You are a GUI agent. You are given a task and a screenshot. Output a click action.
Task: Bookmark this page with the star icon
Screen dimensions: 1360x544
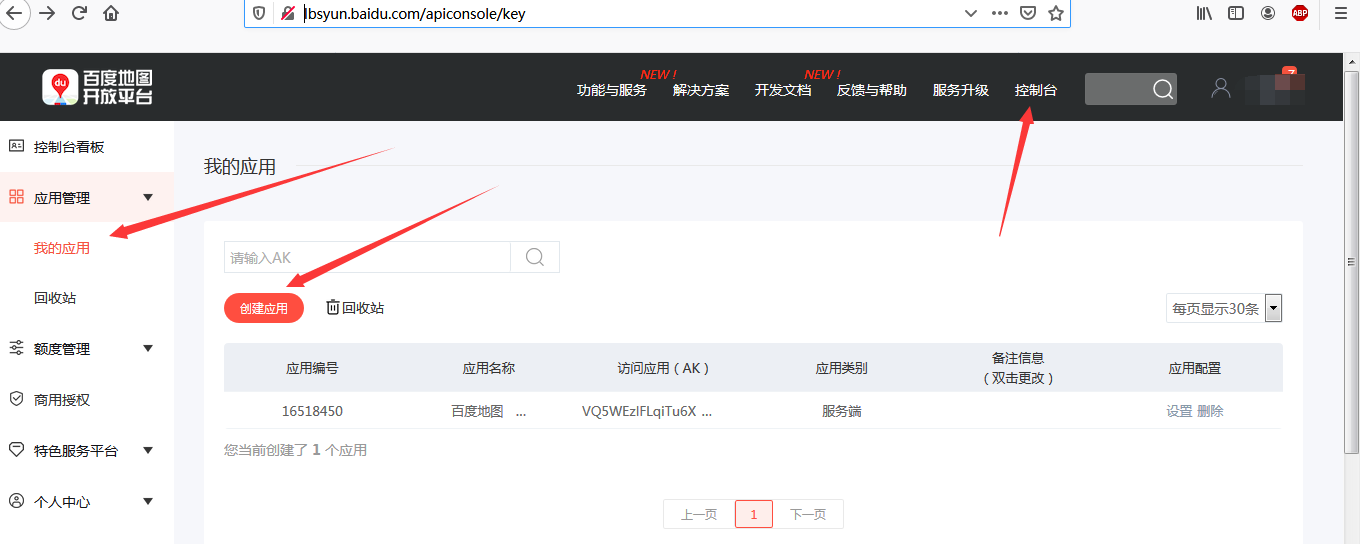click(1055, 13)
